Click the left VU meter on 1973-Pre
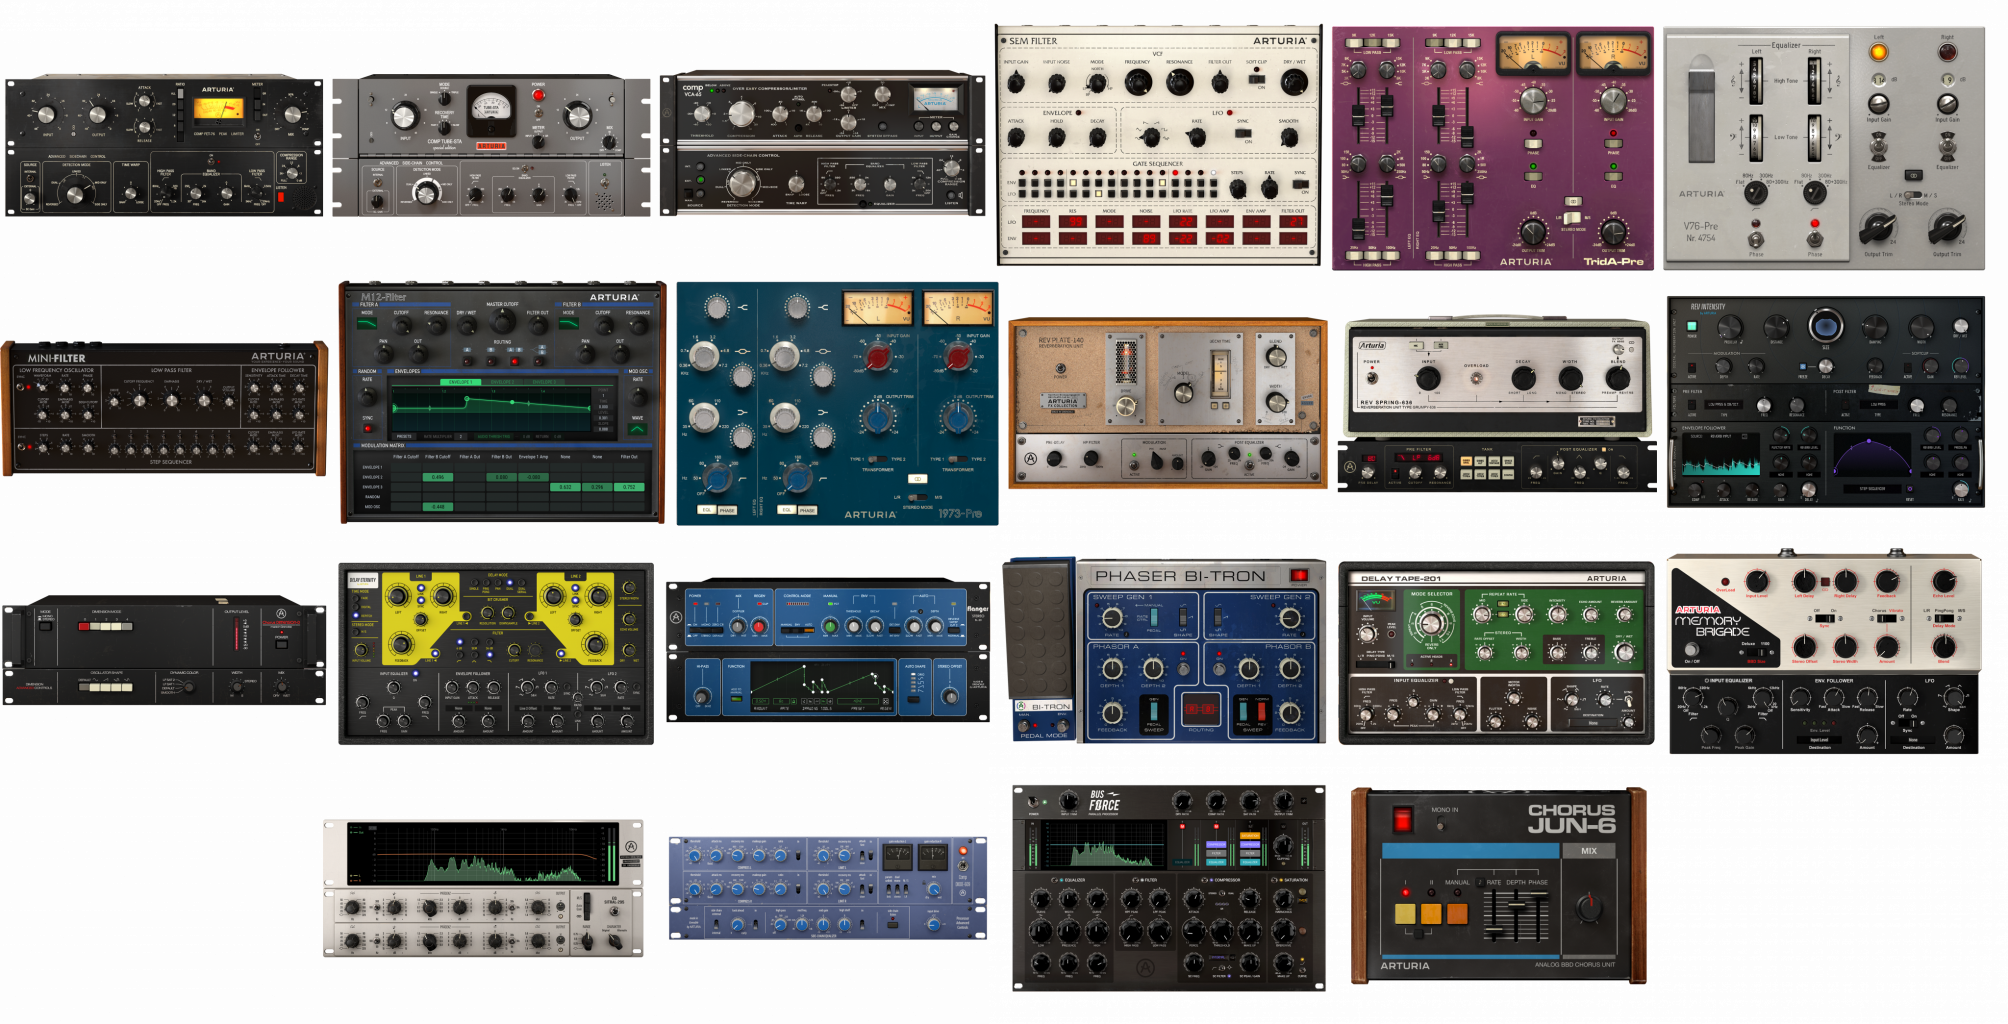 (x=878, y=308)
